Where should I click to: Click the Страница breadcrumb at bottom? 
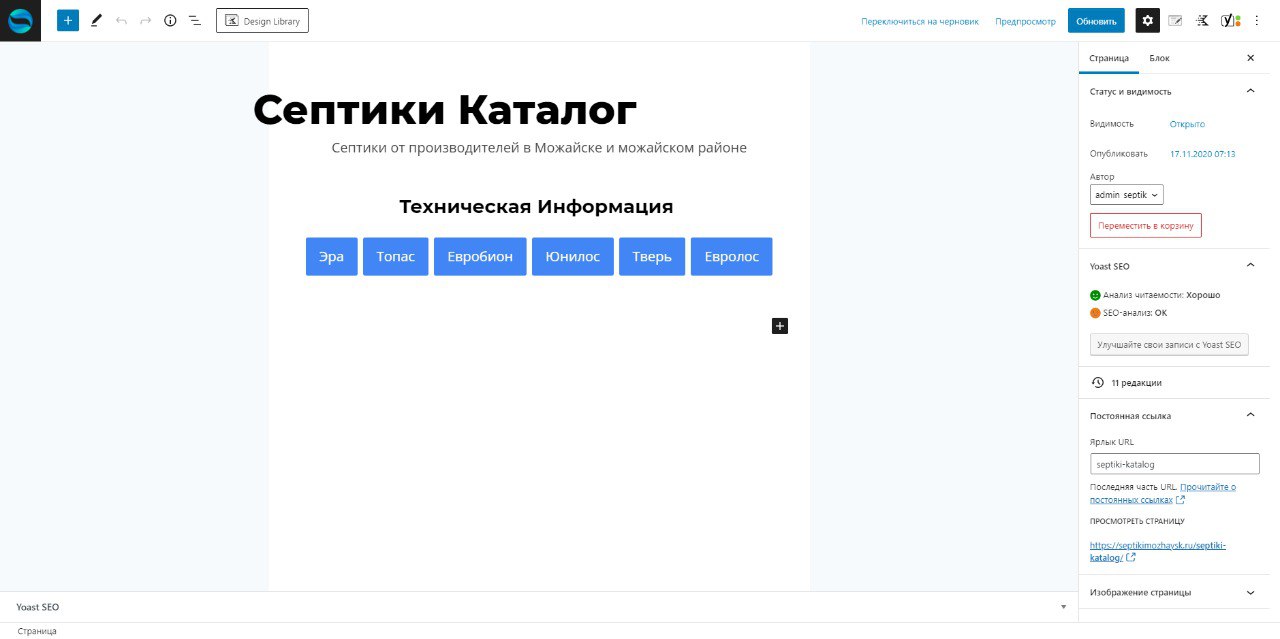point(37,631)
